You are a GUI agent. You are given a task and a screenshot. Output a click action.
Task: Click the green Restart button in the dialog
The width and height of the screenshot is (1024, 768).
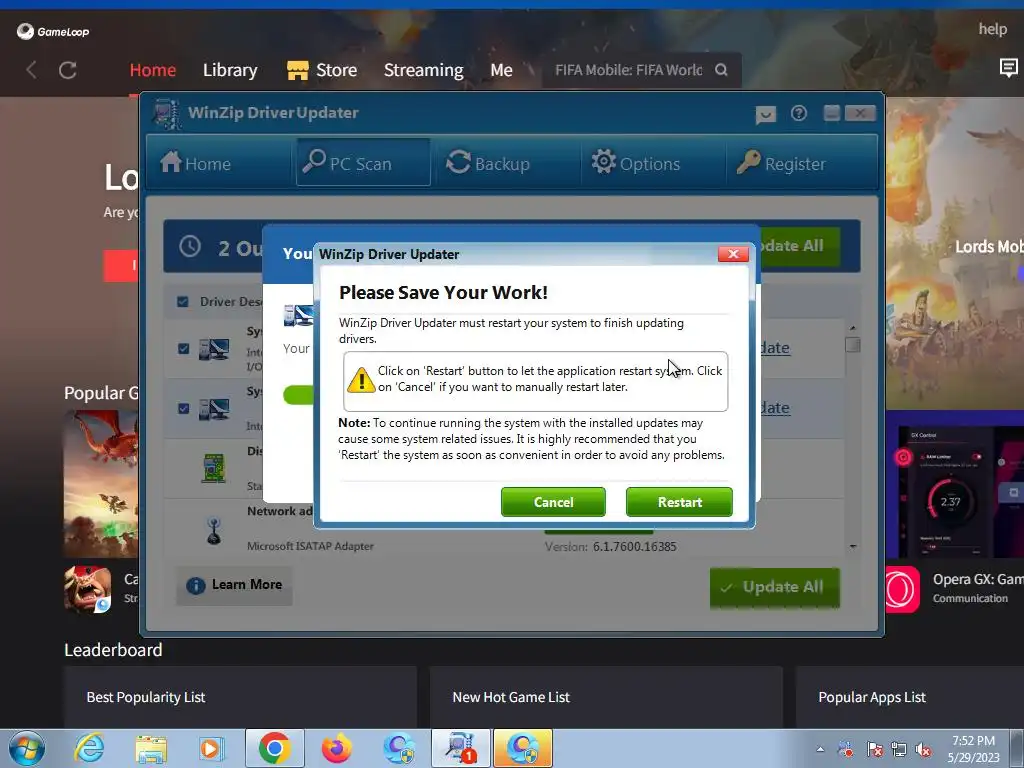click(679, 502)
